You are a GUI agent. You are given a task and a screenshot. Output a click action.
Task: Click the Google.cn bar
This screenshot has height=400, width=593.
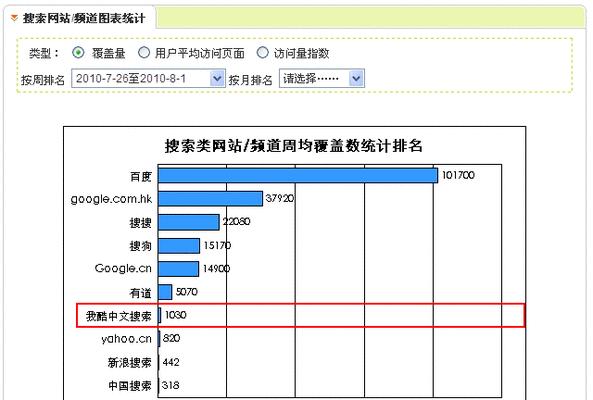[179, 269]
